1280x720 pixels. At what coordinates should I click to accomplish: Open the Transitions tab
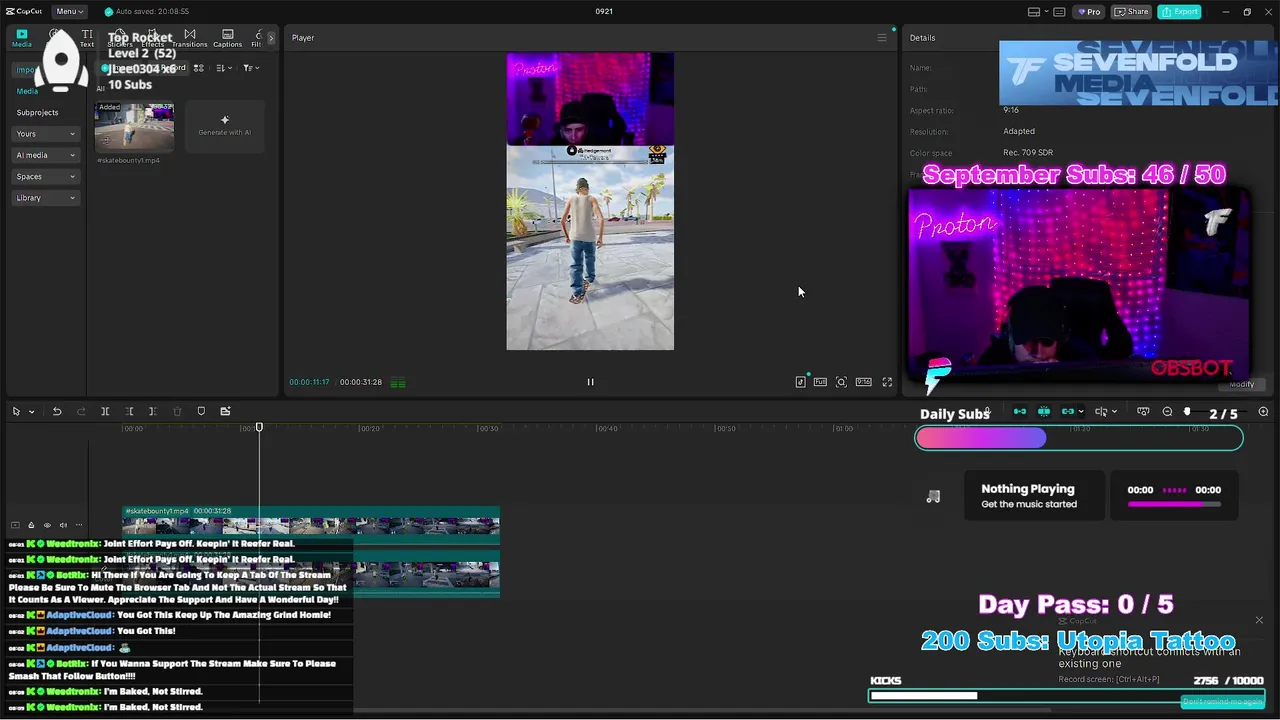tap(189, 38)
